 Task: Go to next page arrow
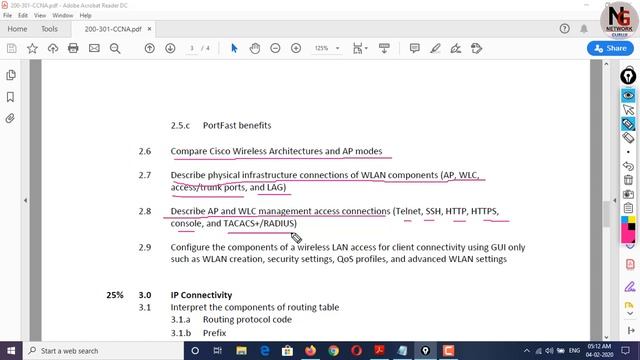click(170, 49)
